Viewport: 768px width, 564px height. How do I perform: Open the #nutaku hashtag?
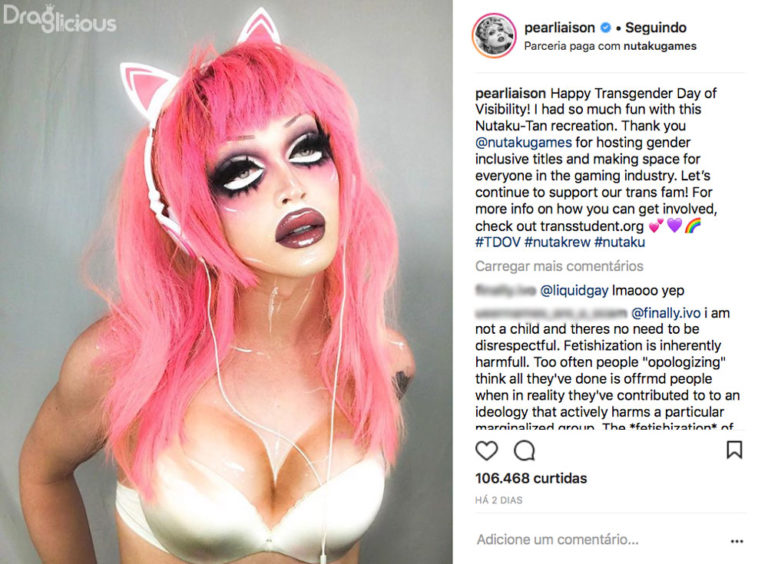[x=620, y=242]
